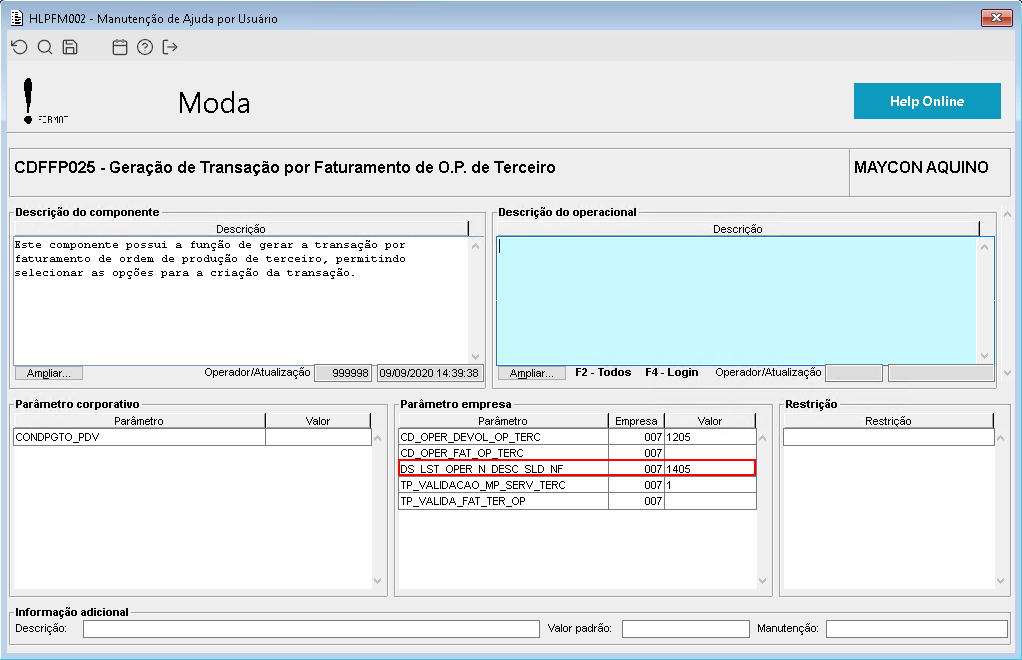Click empty operacional operator code field
Screen dimensions: 1022x660
(x=854, y=373)
